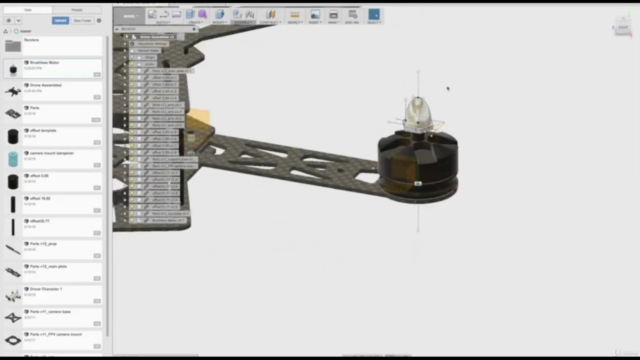Click the Create Sketch toolbar icon
The width and height of the screenshot is (640, 360).
(x=152, y=14)
